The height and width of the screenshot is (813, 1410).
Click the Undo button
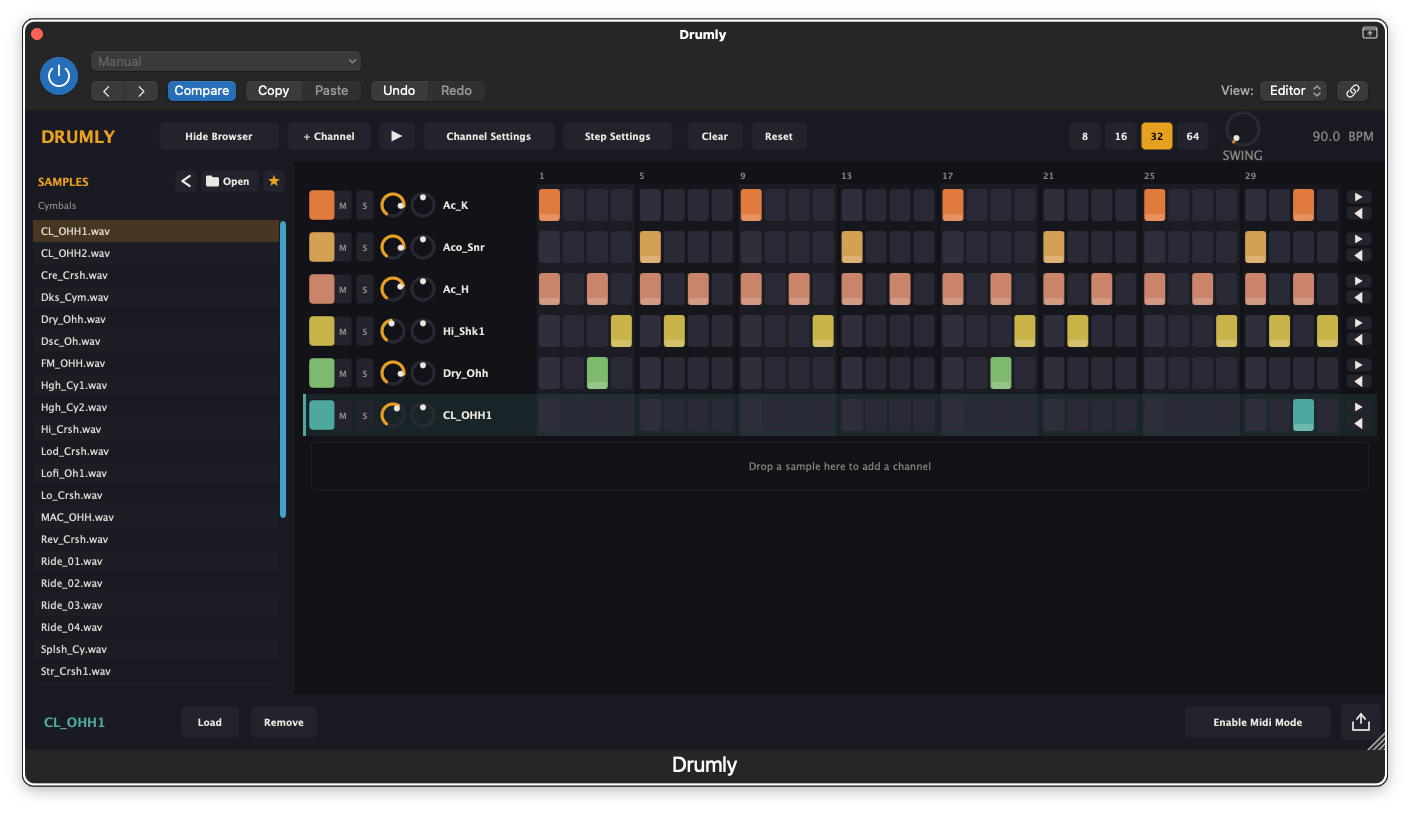point(399,91)
